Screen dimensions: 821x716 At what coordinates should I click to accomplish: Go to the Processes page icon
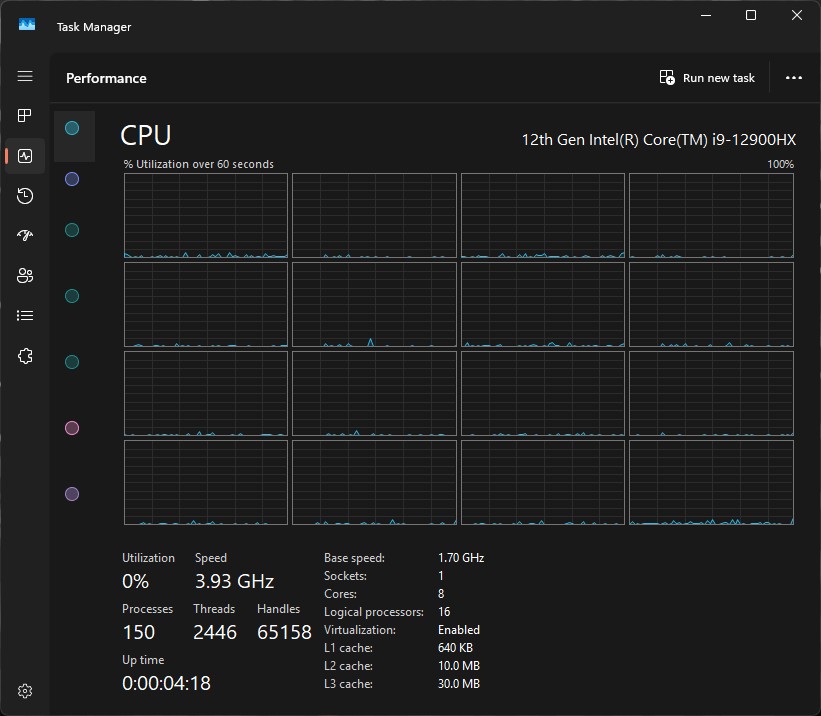[25, 115]
